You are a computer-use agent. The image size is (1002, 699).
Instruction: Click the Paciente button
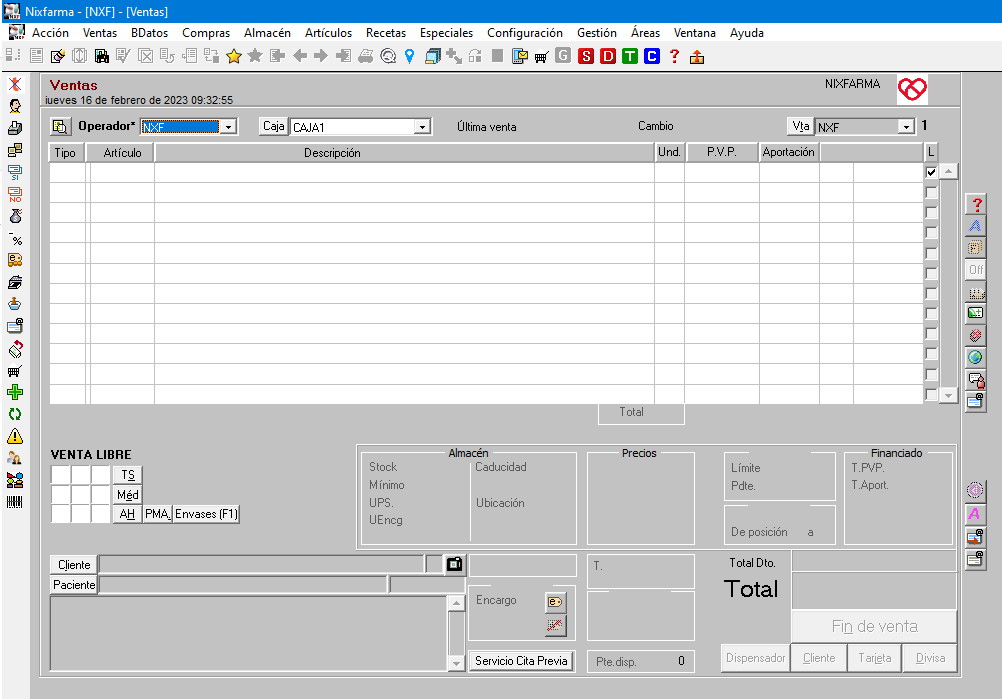click(74, 585)
